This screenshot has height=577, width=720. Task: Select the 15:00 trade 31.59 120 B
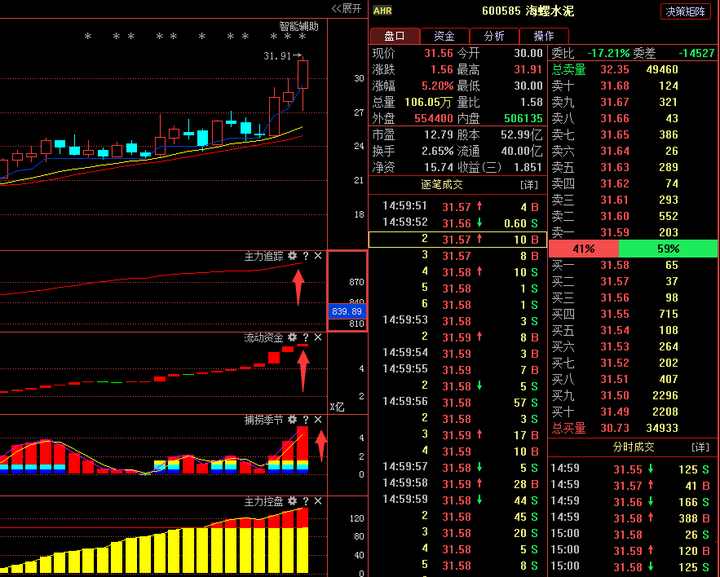coord(633,551)
